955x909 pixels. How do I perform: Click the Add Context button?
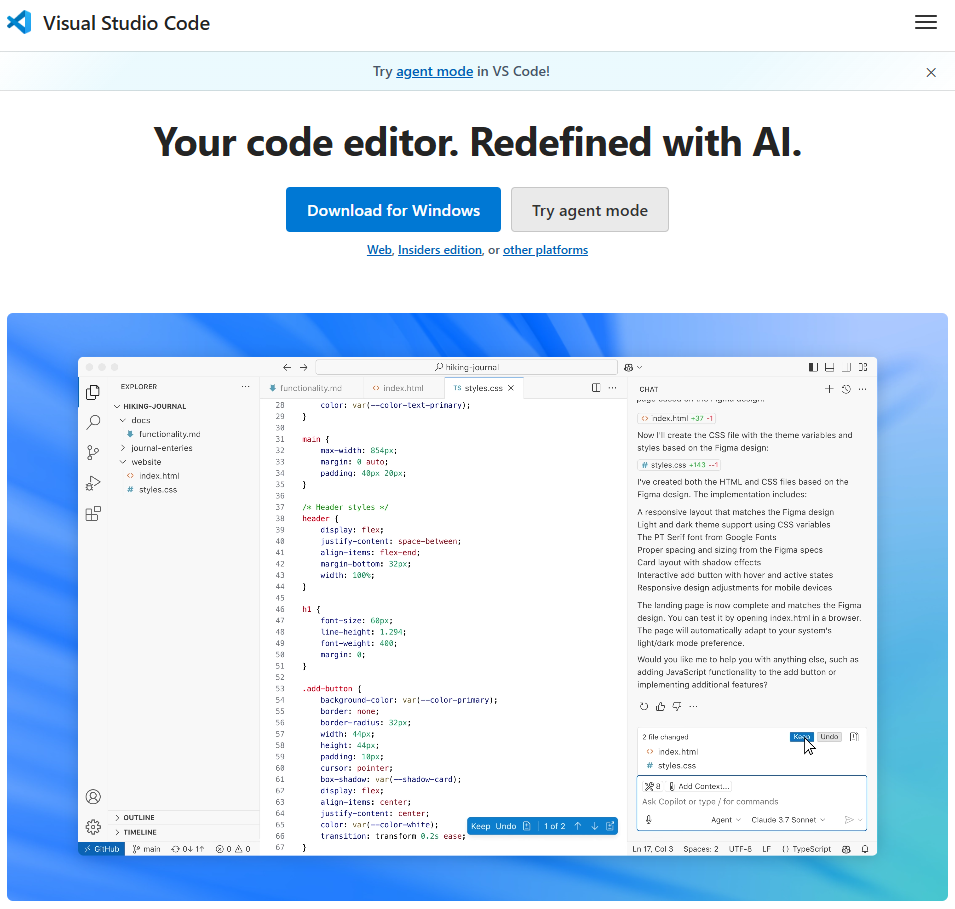pos(699,787)
